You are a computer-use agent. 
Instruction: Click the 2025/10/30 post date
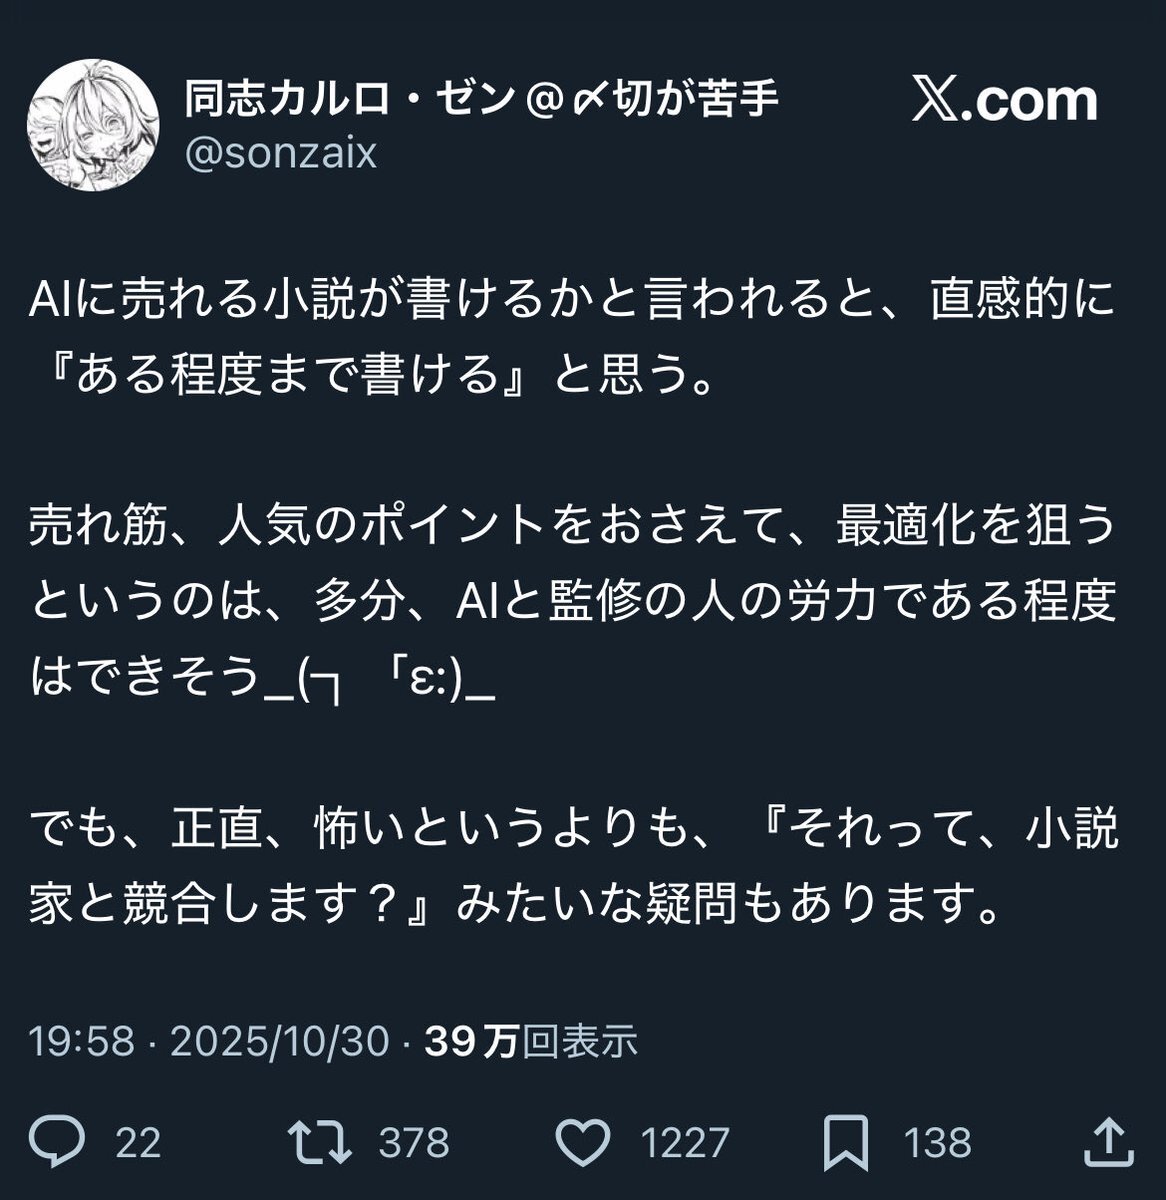(x=279, y=1042)
